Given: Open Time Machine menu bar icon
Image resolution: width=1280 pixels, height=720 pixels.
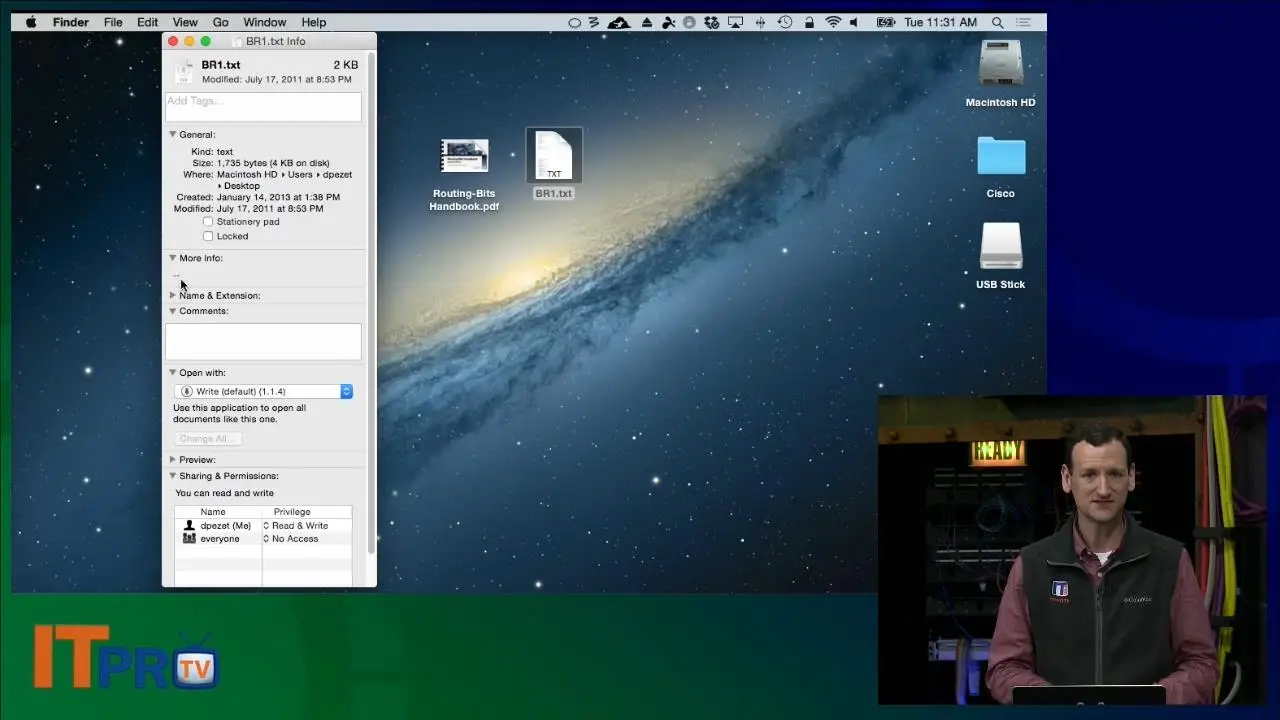Looking at the screenshot, I should tap(785, 22).
